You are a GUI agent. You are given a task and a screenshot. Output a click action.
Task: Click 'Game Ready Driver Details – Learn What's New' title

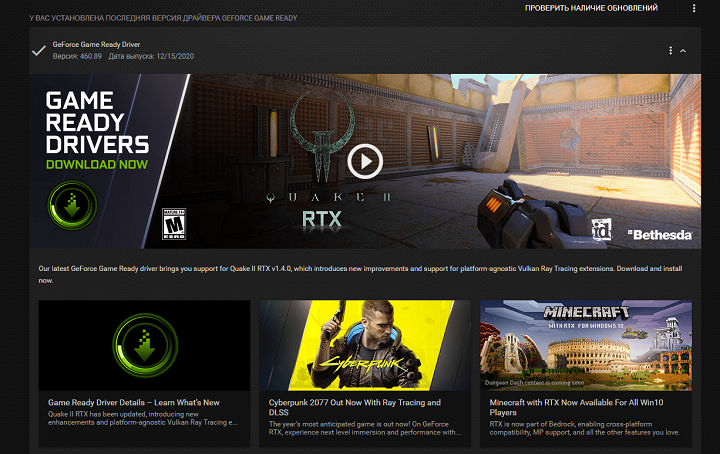(134, 402)
